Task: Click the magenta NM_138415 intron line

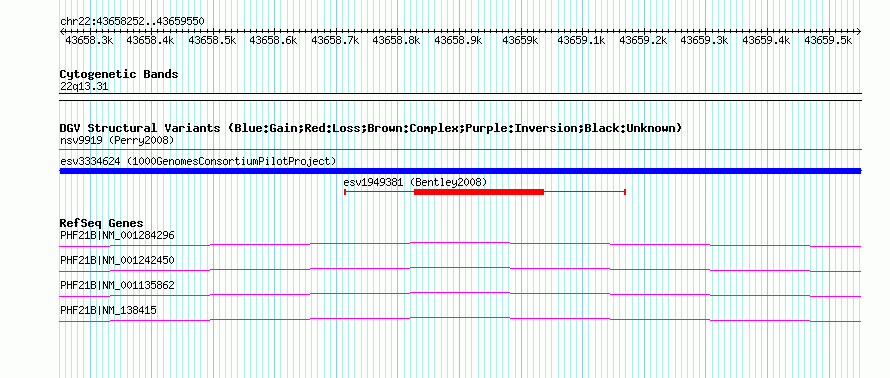Action: [460, 320]
